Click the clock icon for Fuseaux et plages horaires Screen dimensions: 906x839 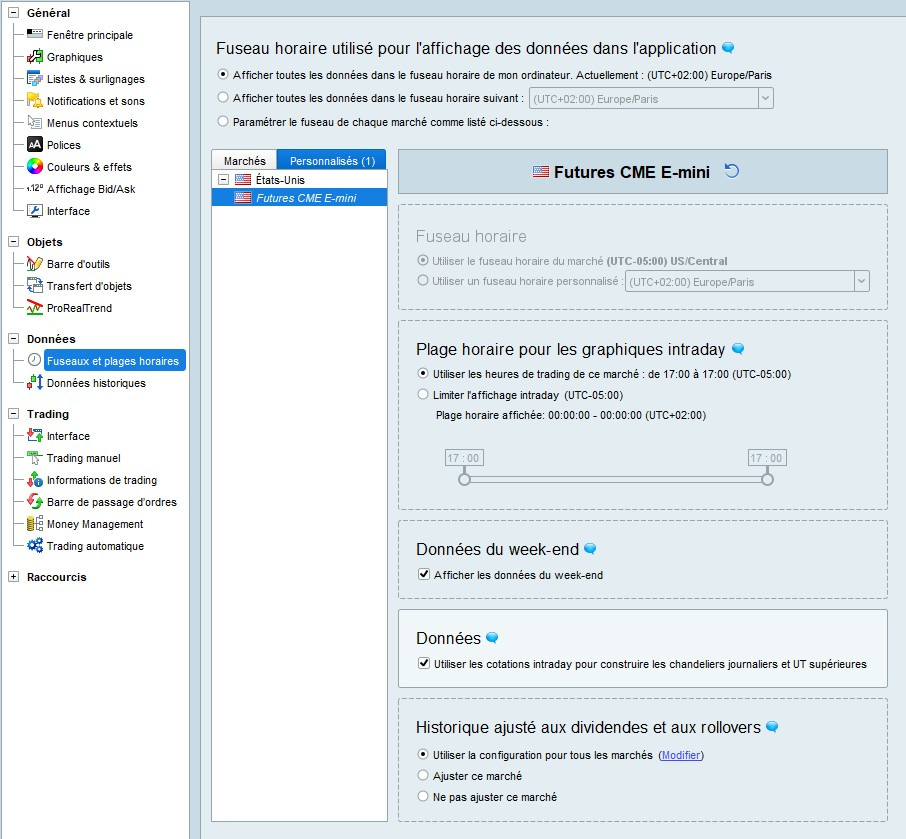pyautogui.click(x=34, y=360)
